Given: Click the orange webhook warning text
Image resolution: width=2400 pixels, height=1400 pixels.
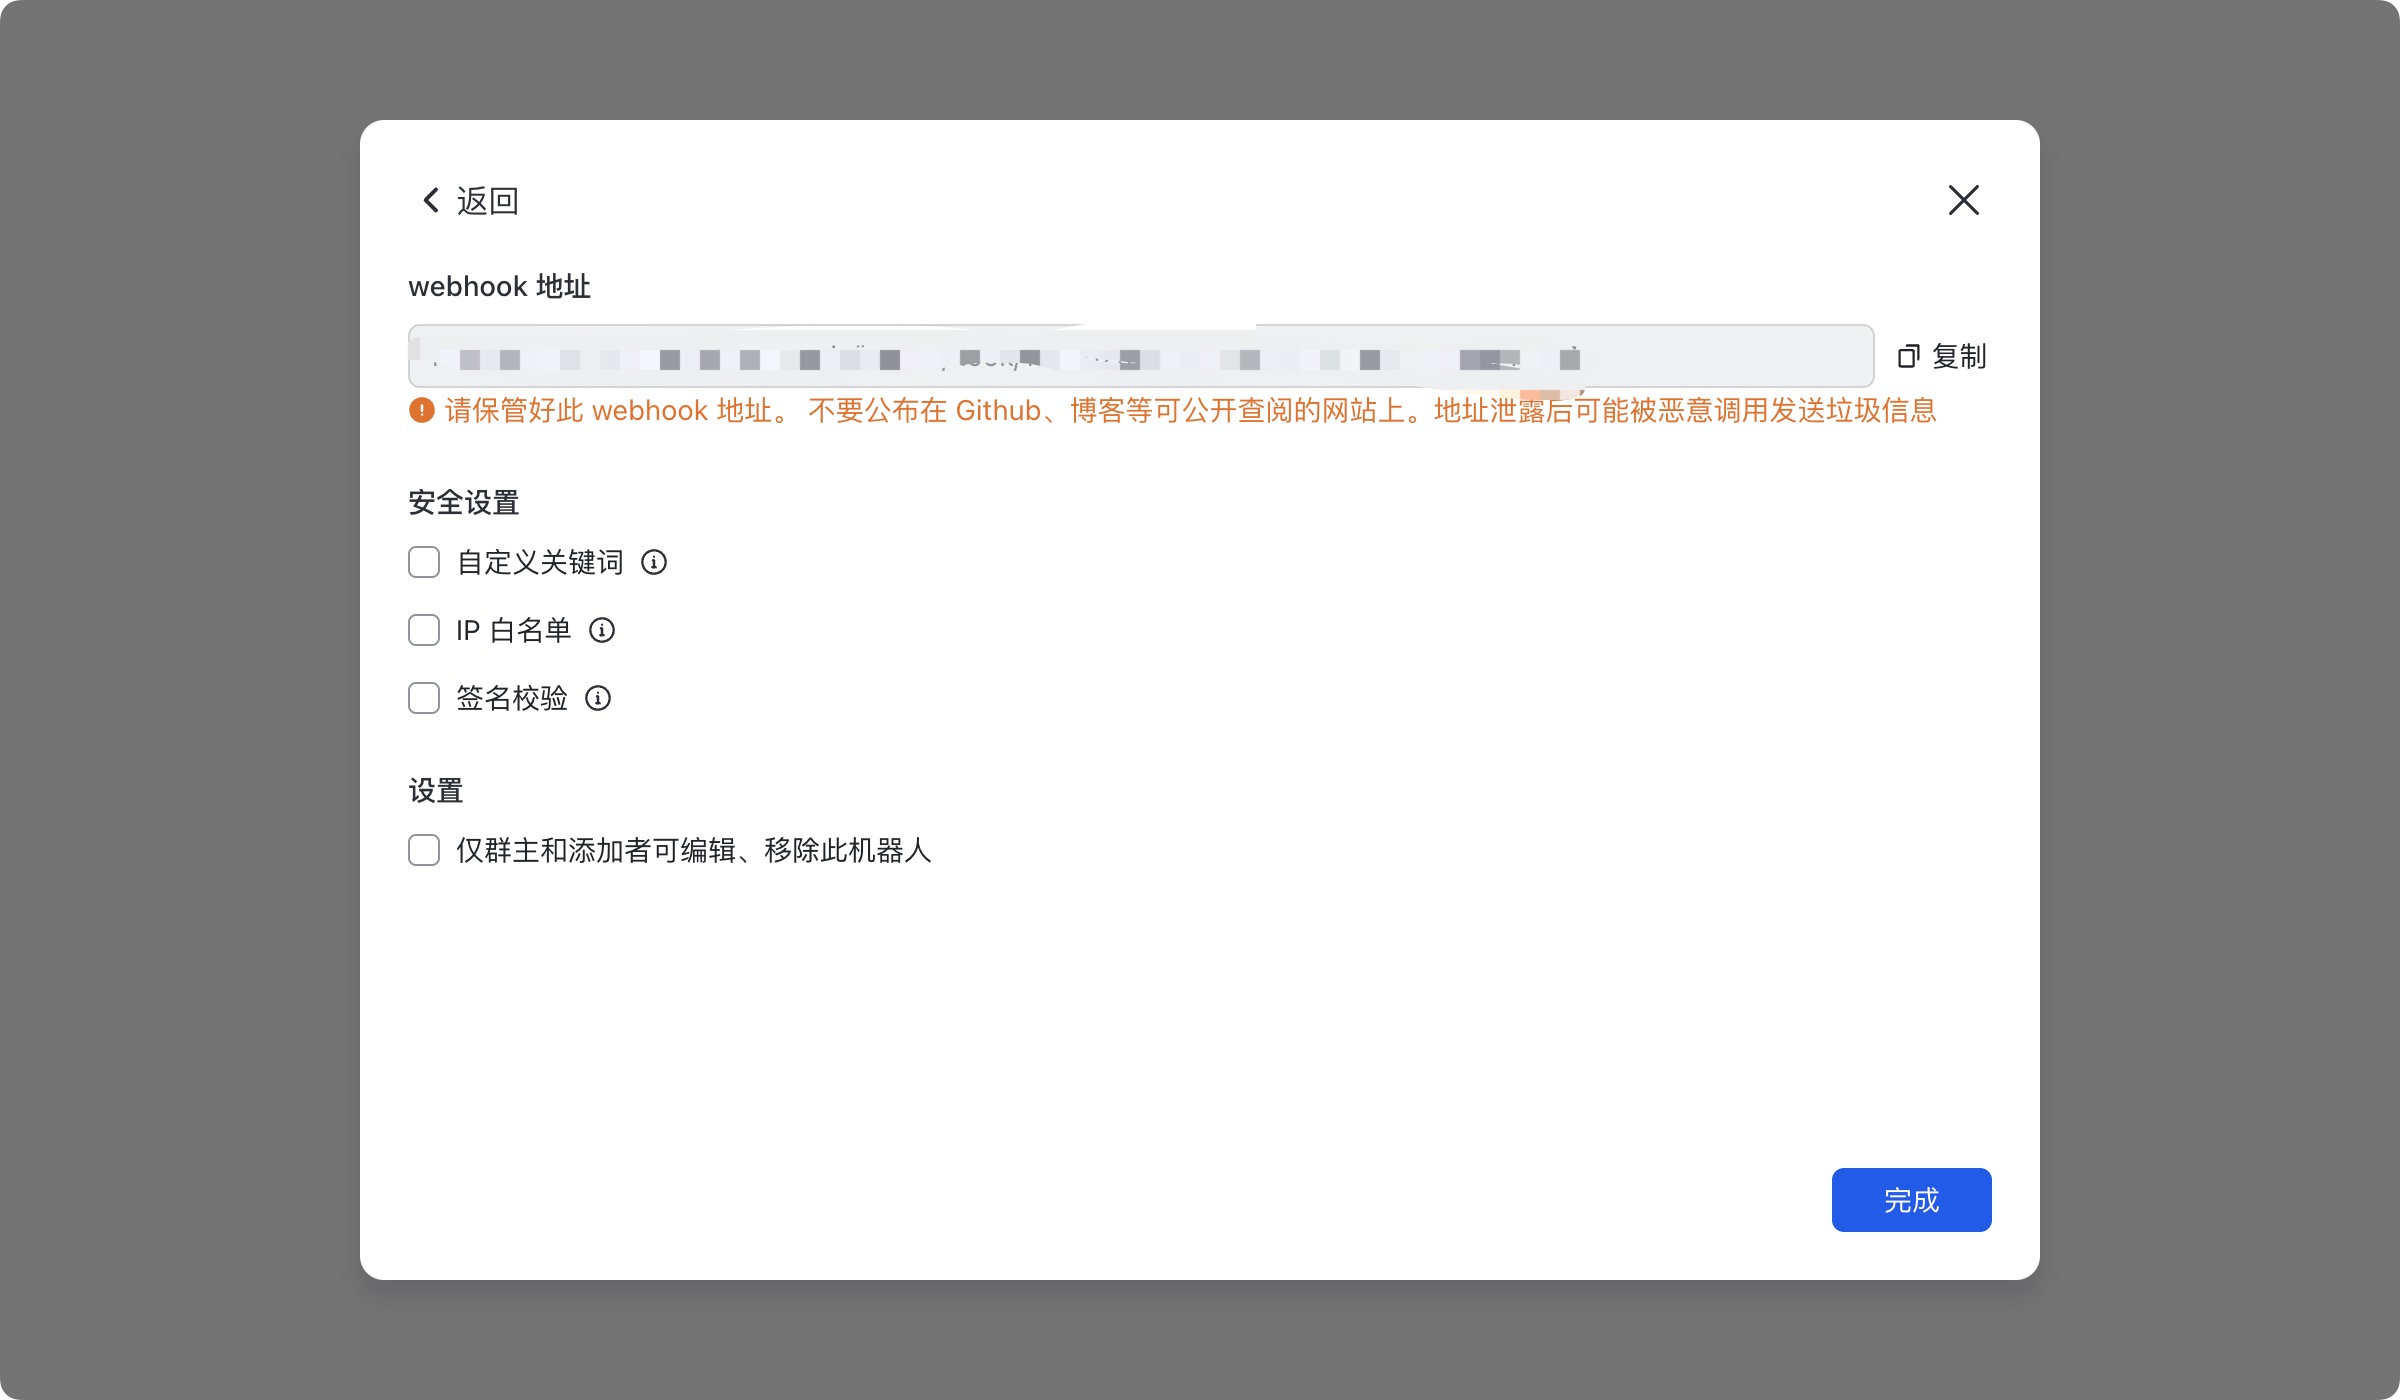Looking at the screenshot, I should (x=1190, y=410).
